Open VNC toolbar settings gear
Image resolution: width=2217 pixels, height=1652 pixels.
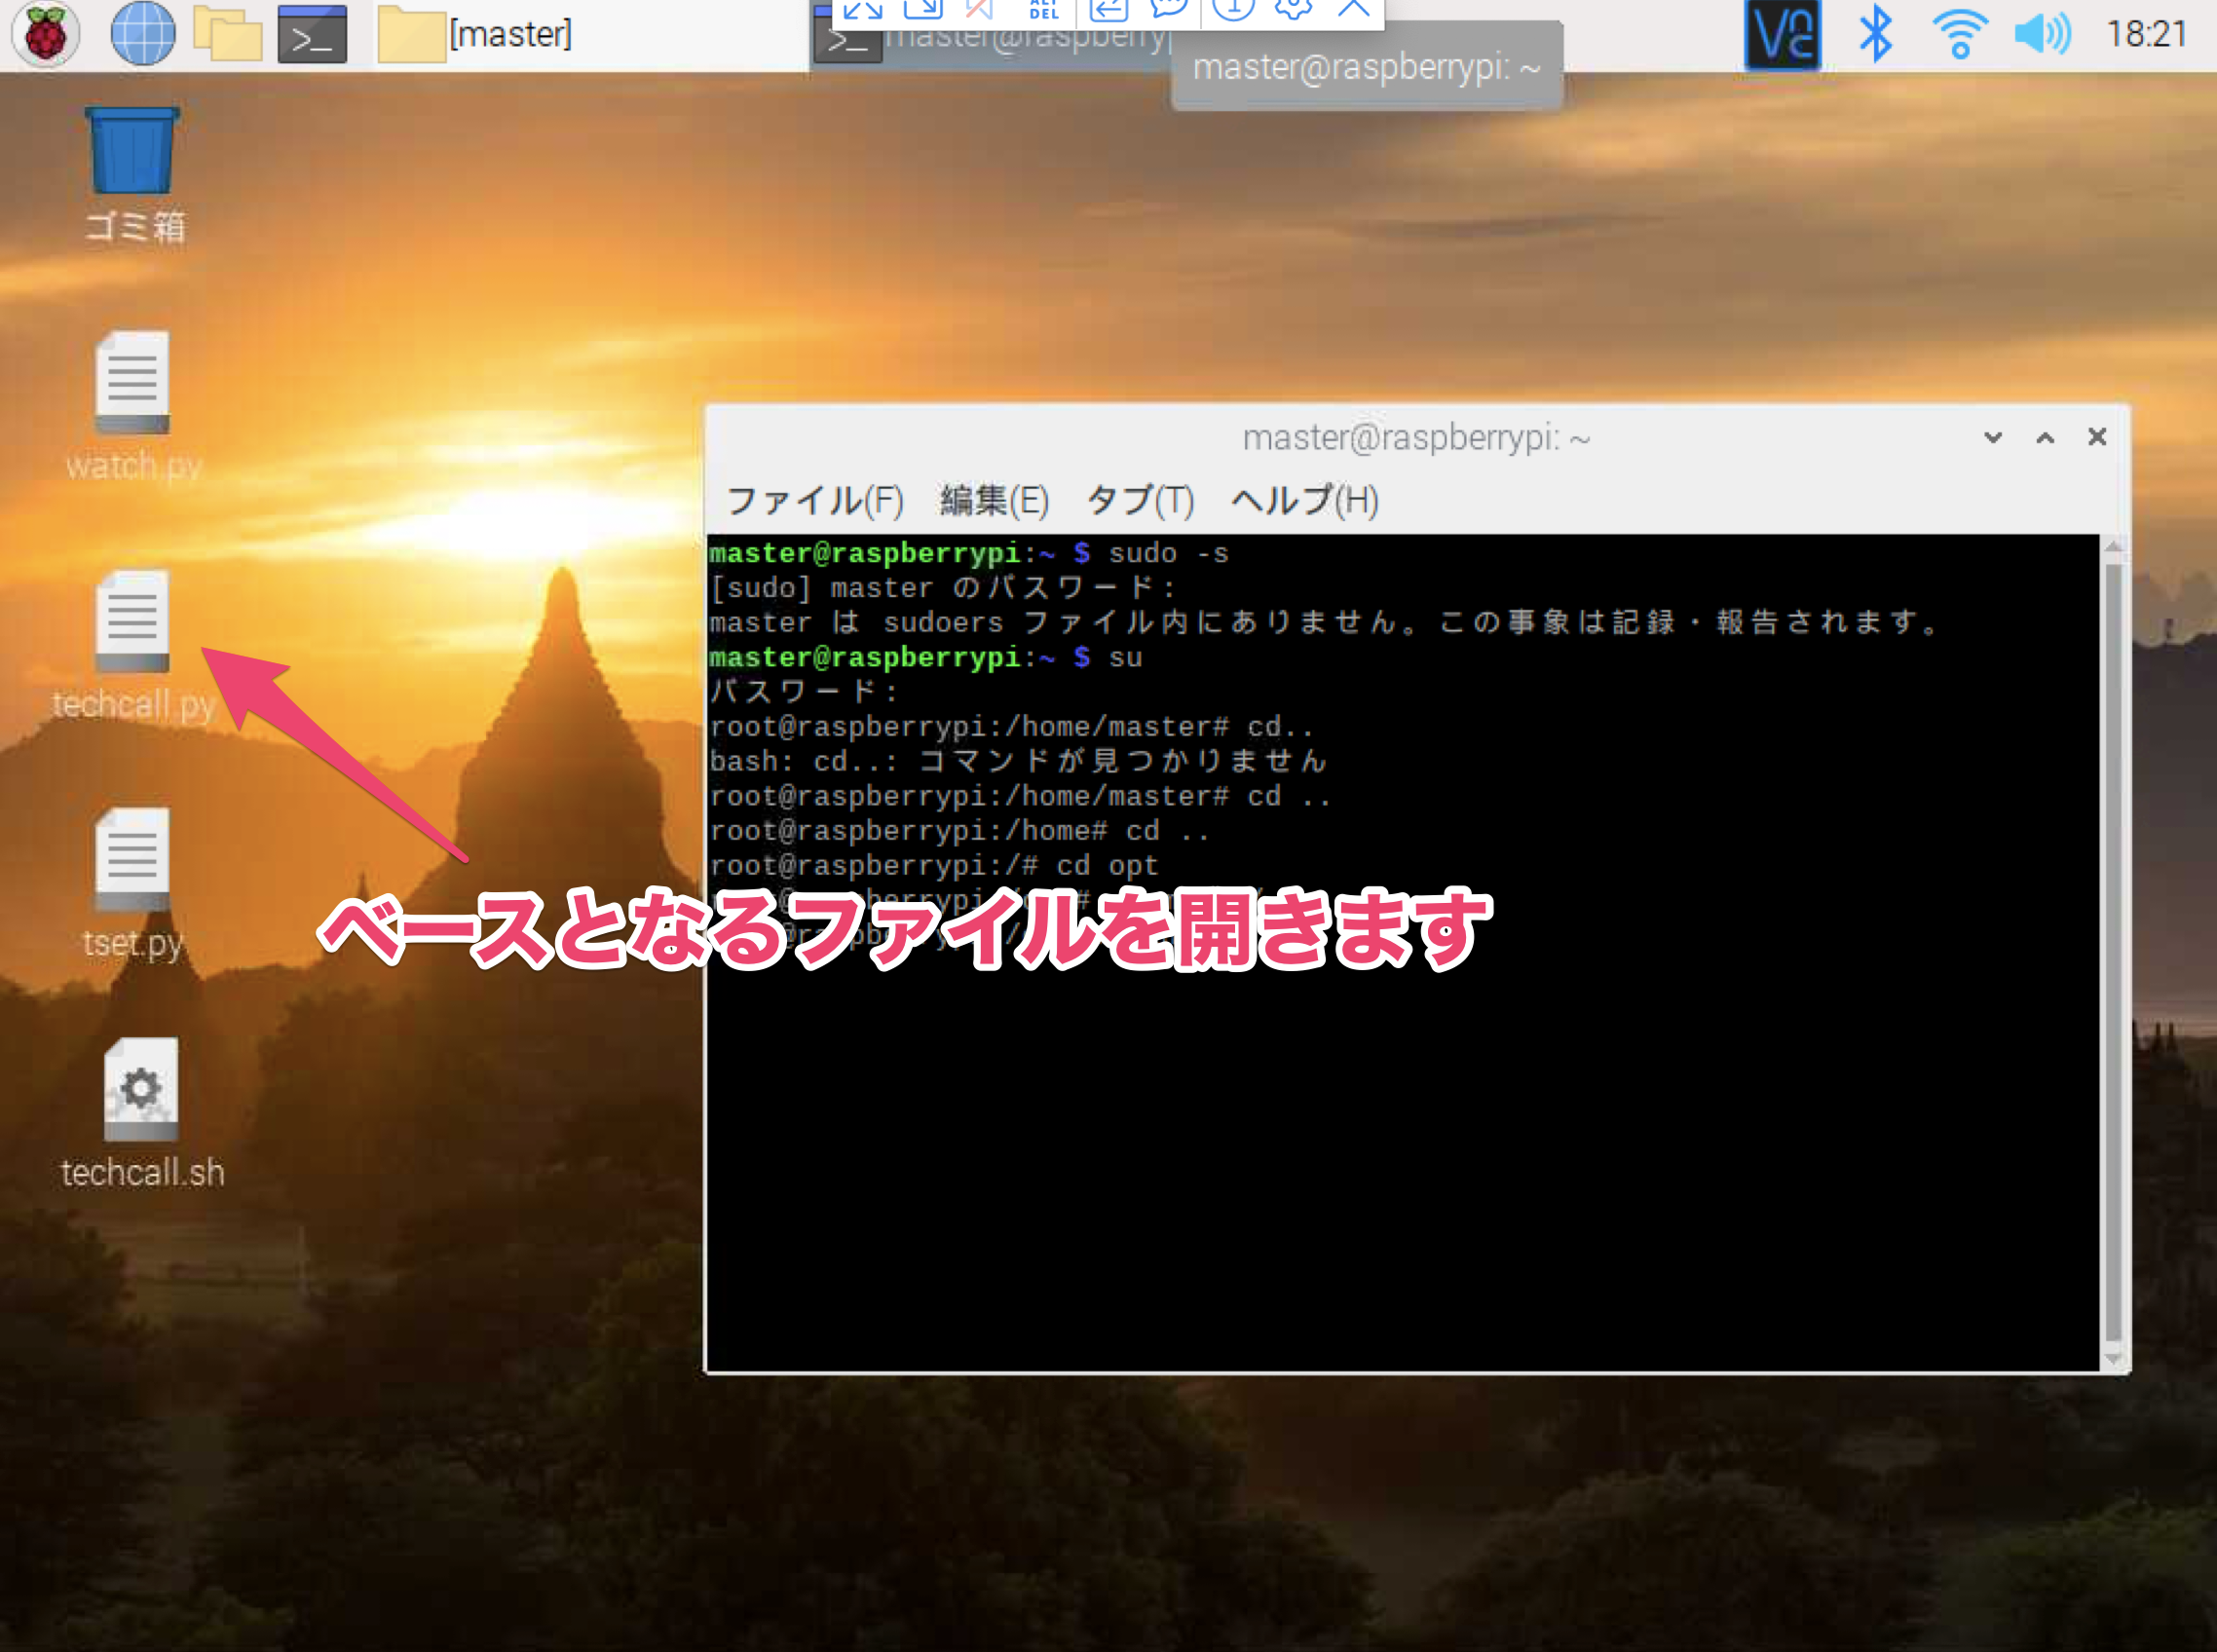[x=1292, y=10]
